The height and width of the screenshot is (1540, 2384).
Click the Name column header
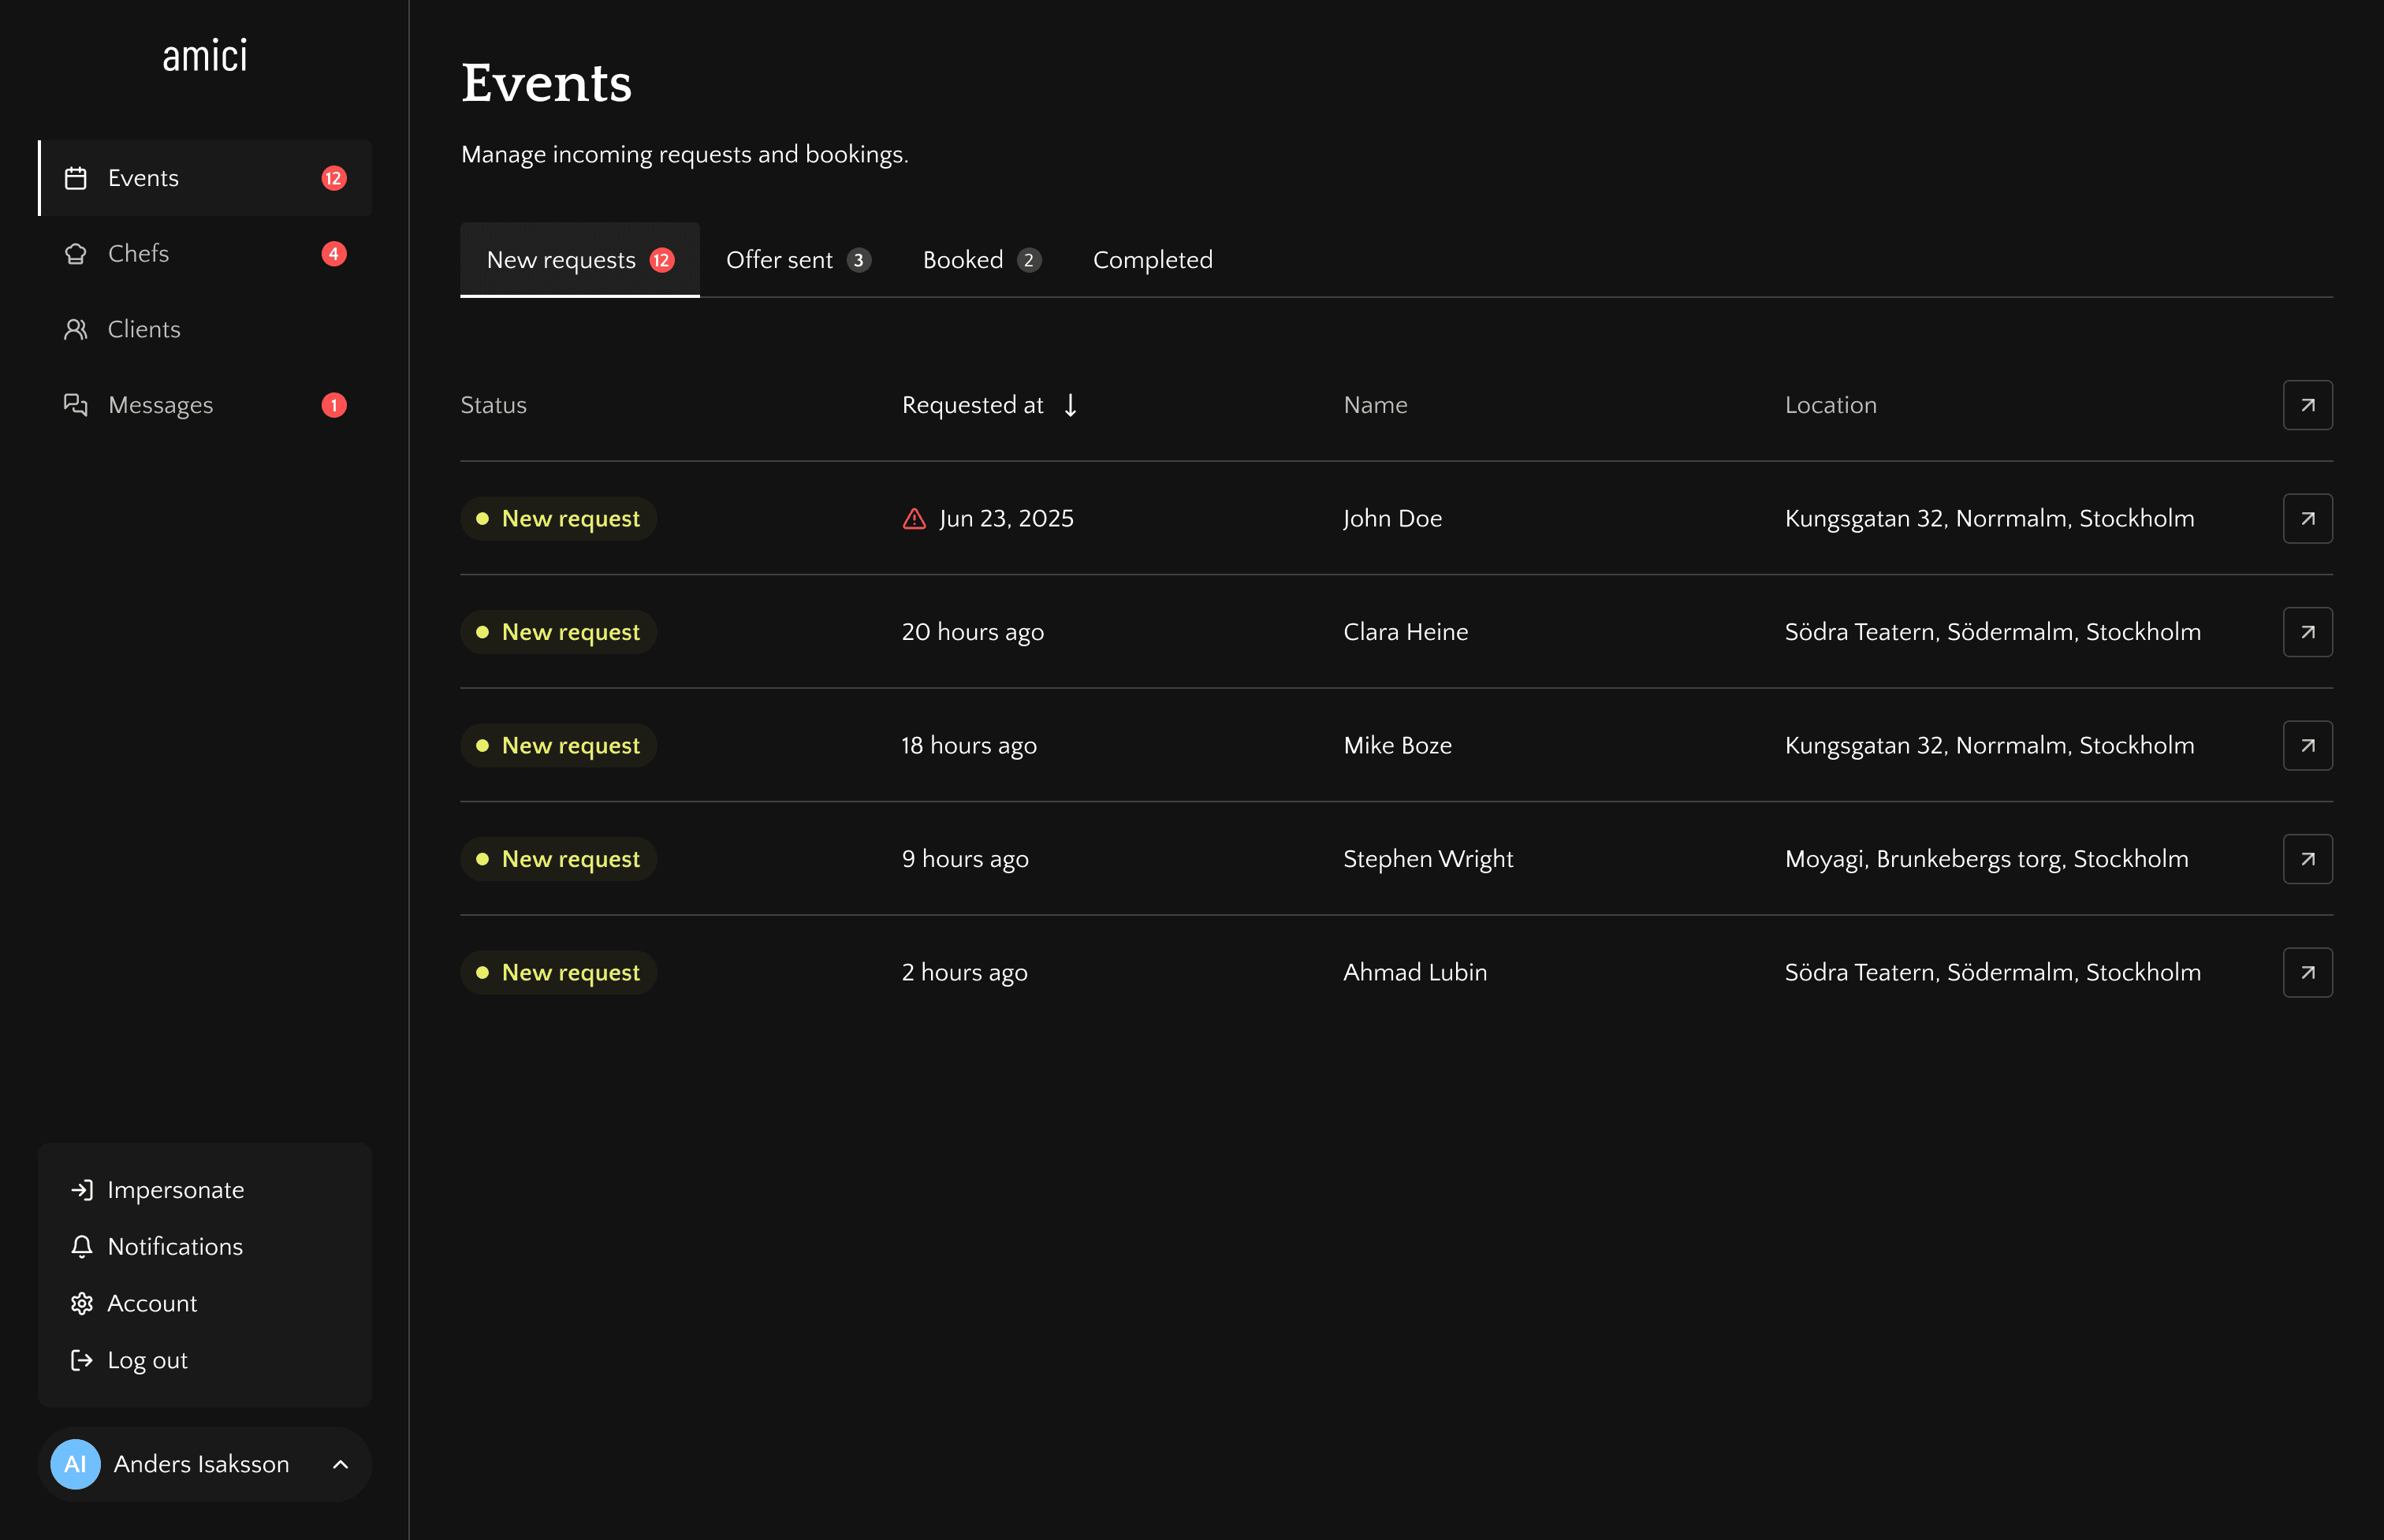click(x=1375, y=405)
